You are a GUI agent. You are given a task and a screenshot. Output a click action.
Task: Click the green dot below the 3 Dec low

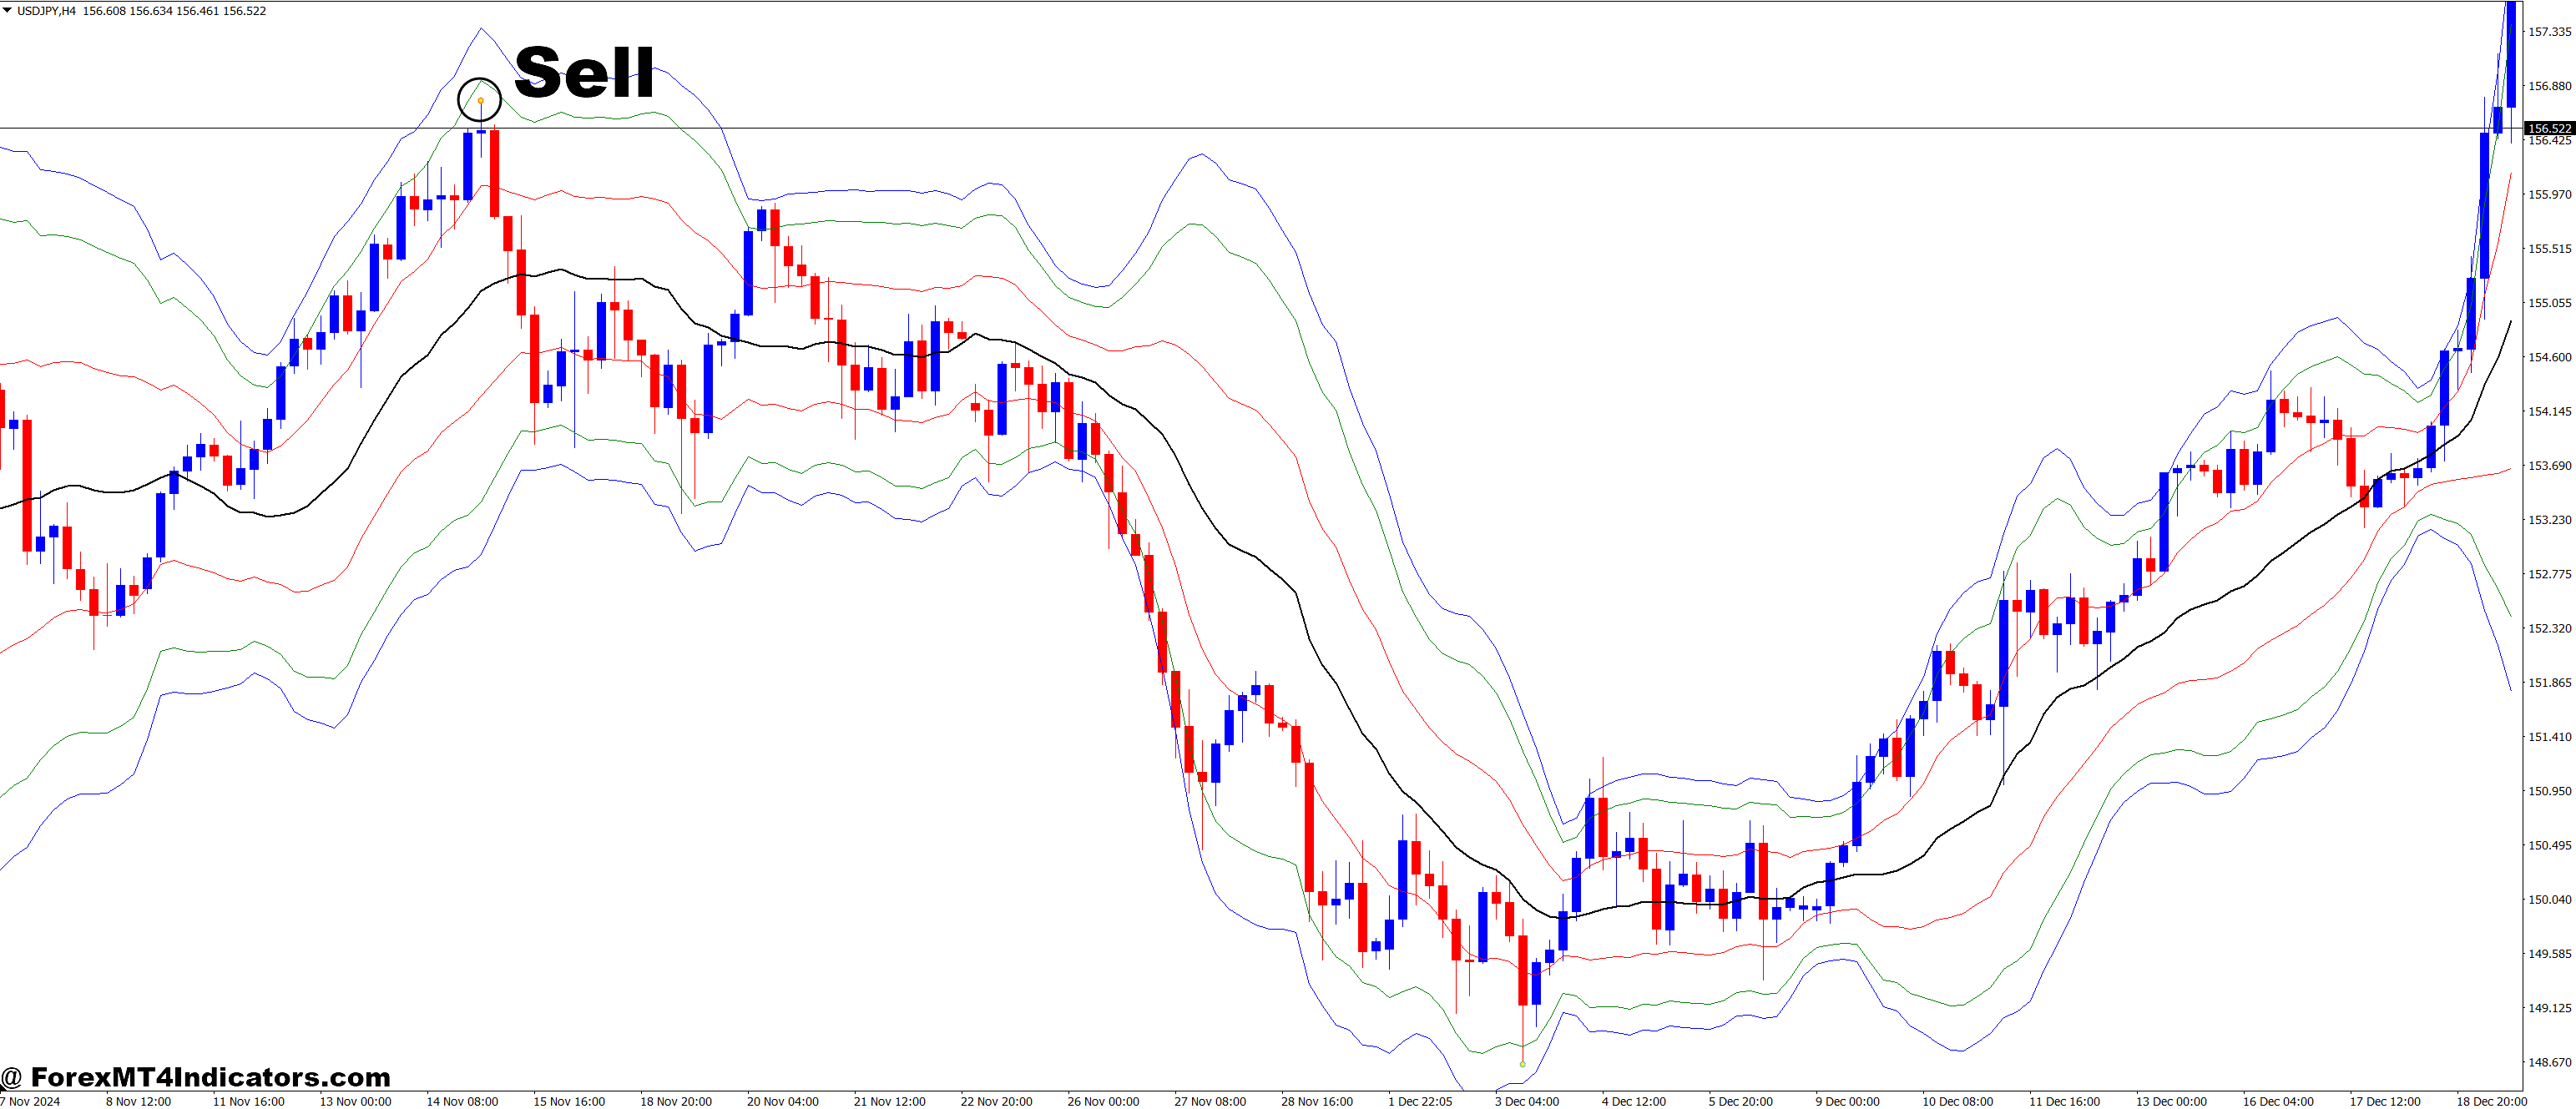[x=1522, y=1064]
